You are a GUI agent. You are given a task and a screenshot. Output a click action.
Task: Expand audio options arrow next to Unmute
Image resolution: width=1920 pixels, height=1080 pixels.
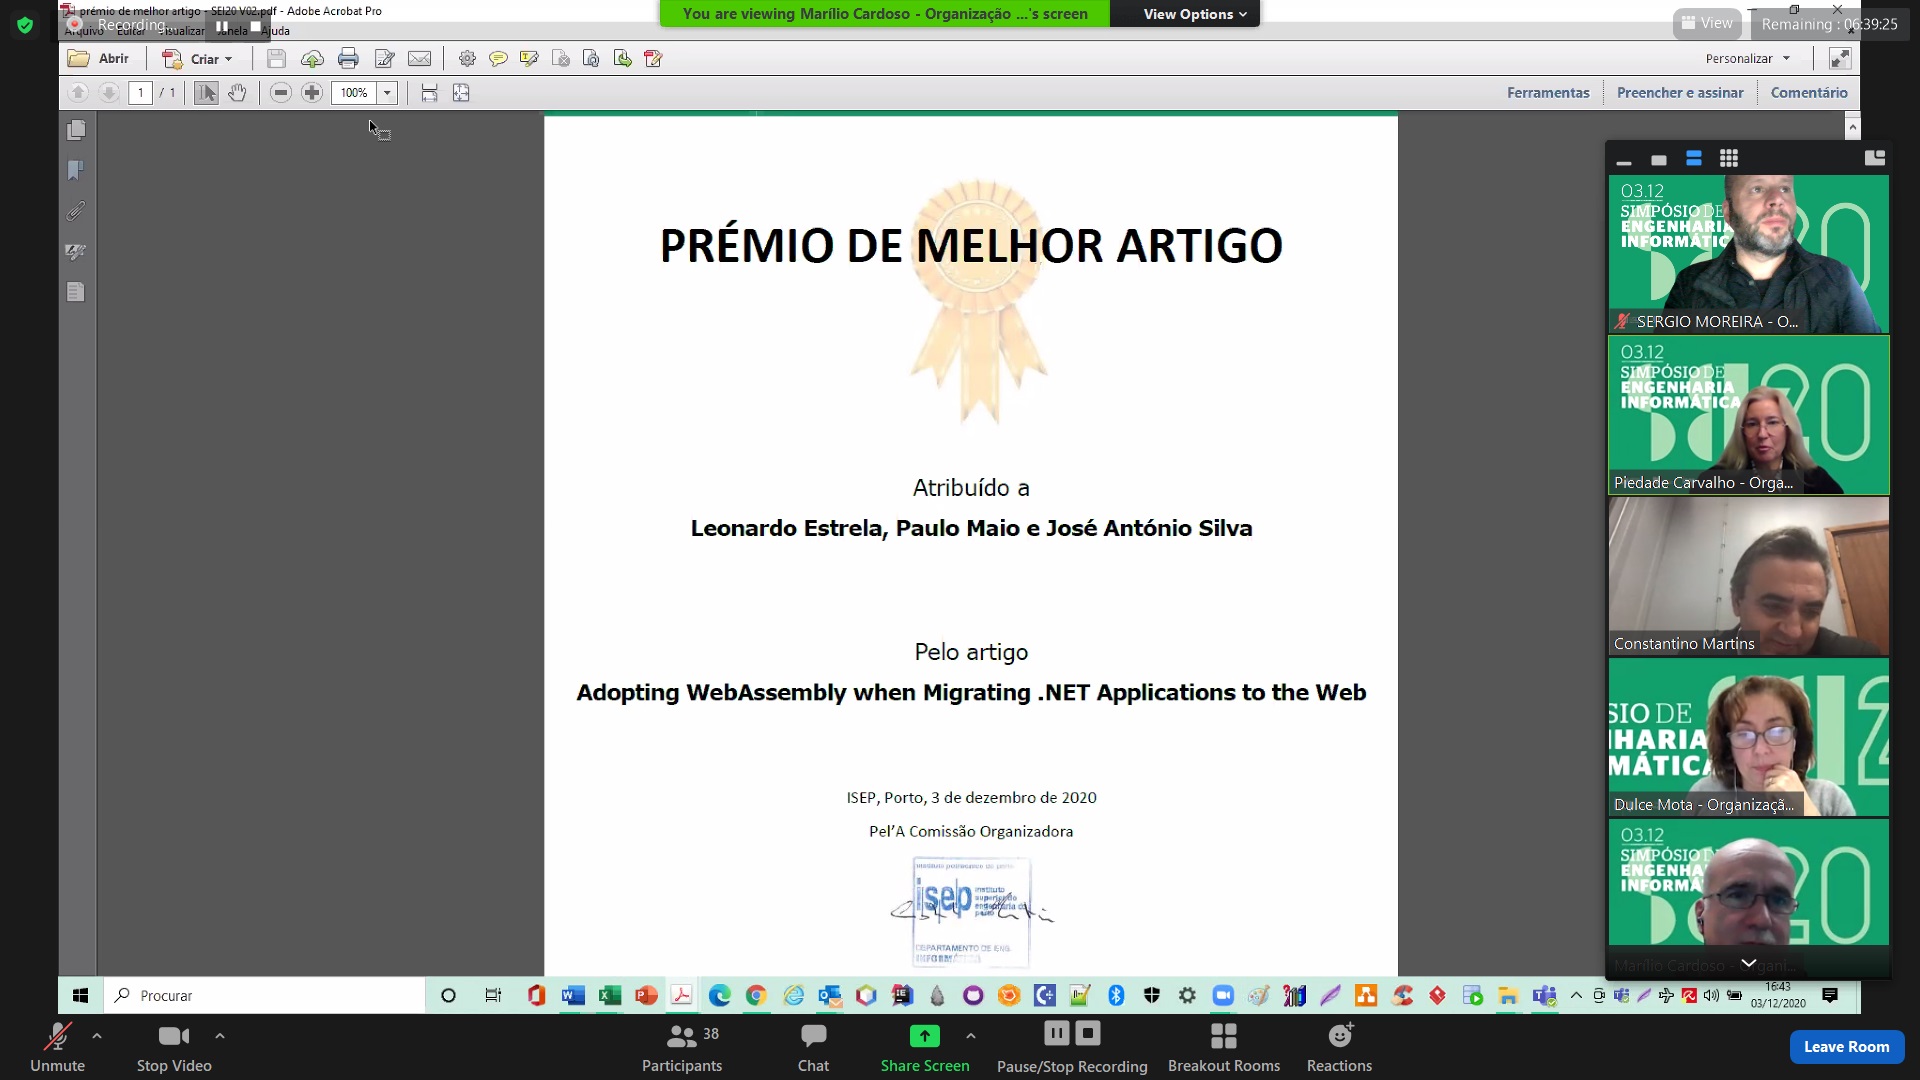coord(97,1036)
